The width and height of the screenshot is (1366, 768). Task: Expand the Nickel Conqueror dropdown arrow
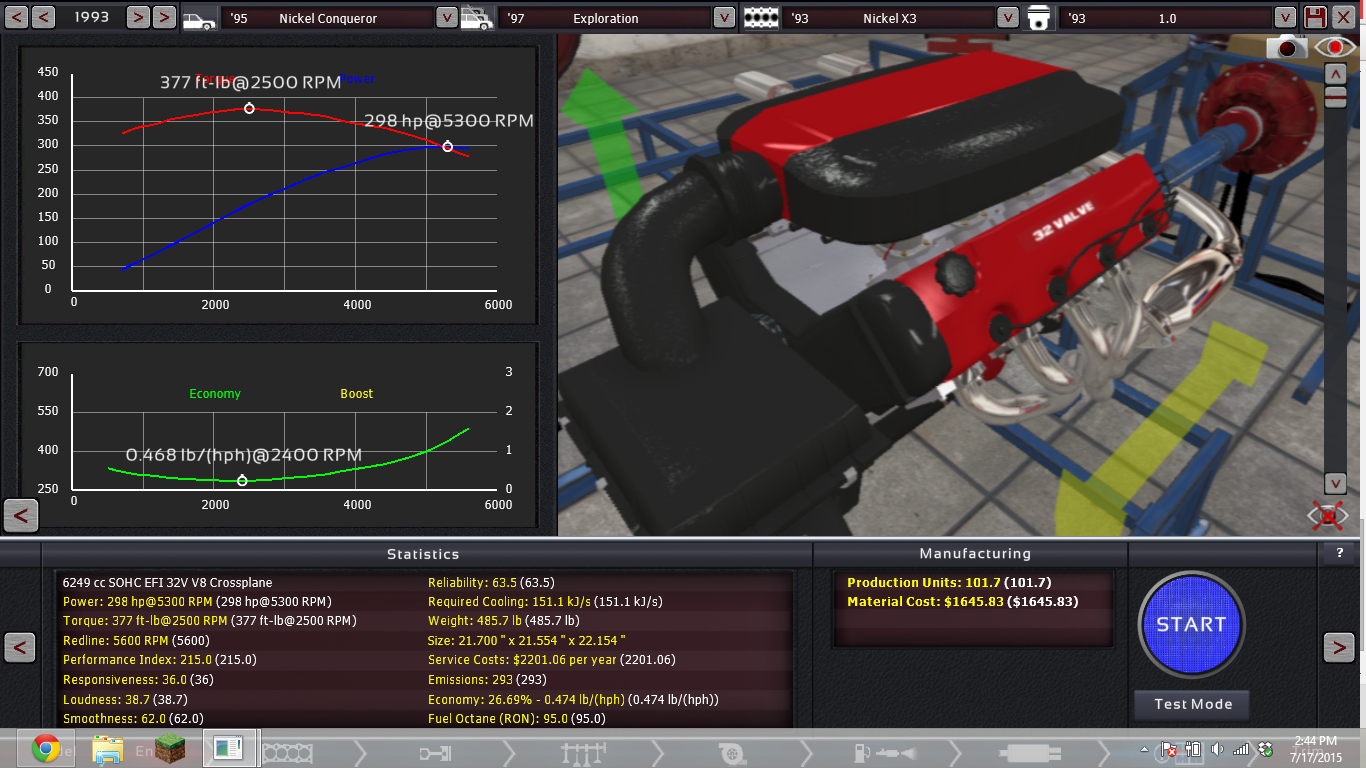click(x=447, y=18)
